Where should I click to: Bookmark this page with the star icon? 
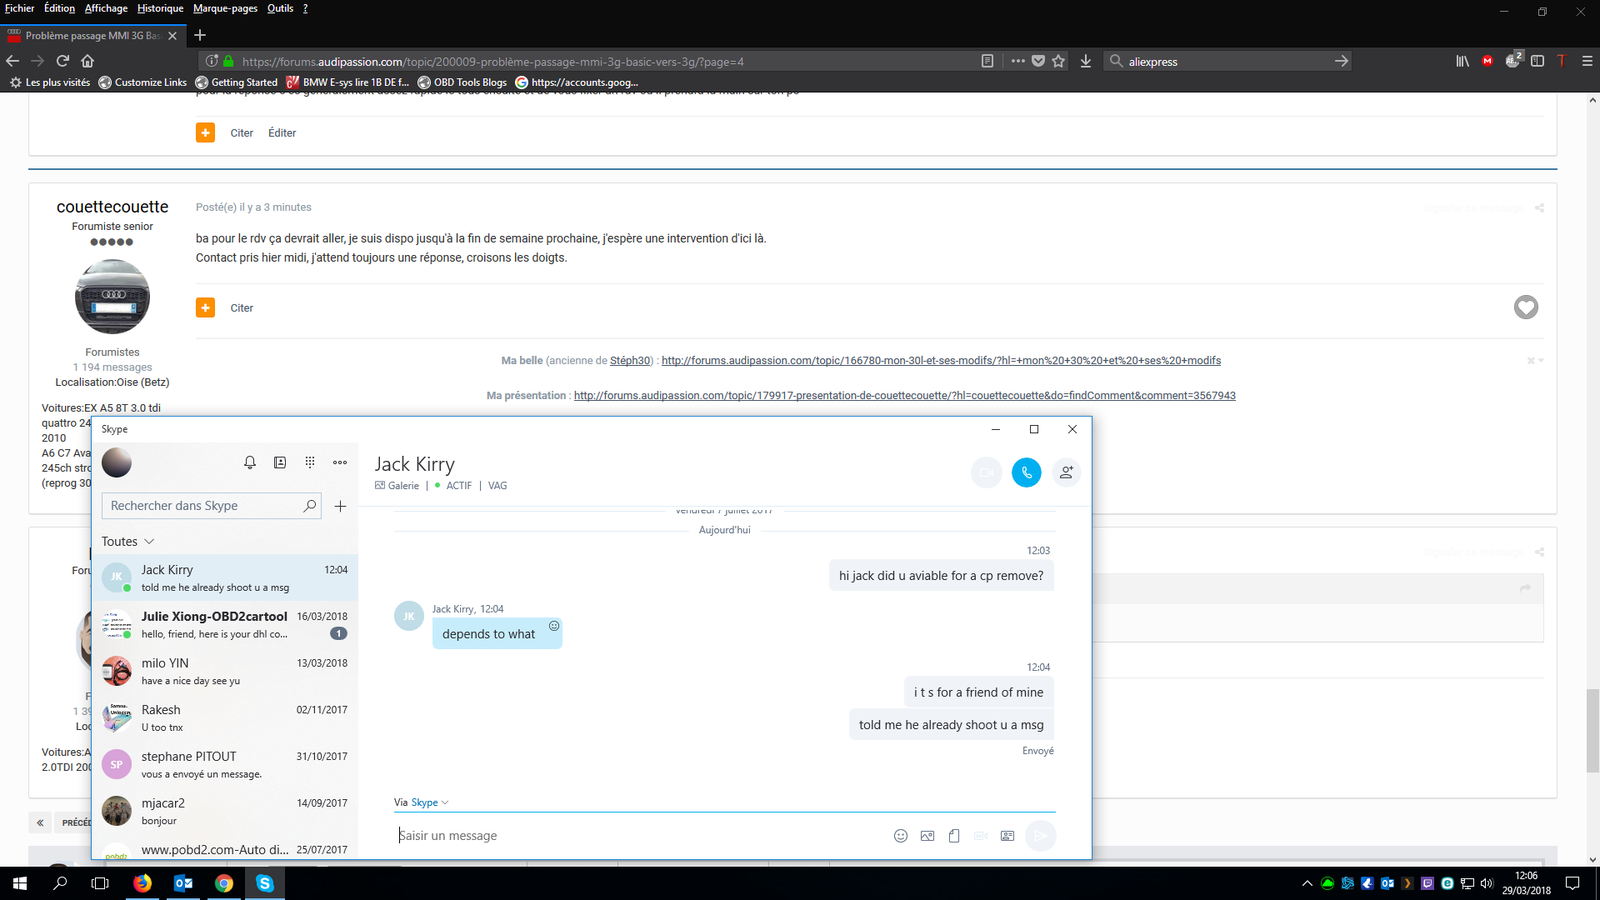tap(1059, 61)
